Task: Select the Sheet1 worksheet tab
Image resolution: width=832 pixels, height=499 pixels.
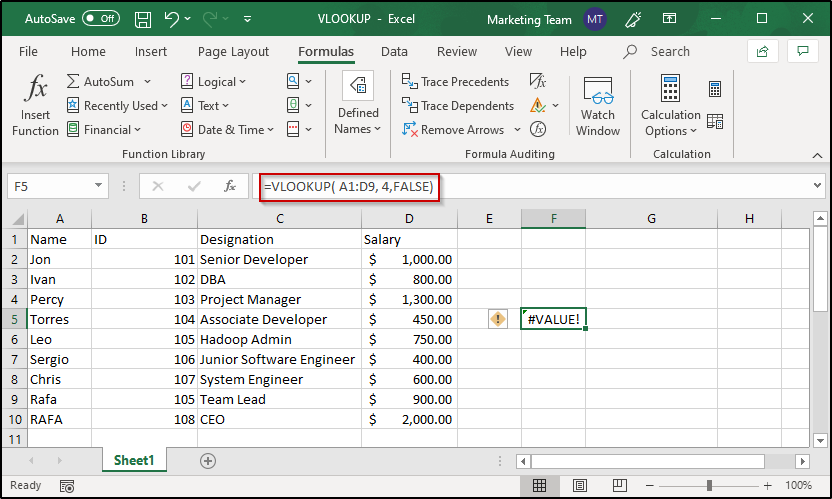Action: pos(134,460)
